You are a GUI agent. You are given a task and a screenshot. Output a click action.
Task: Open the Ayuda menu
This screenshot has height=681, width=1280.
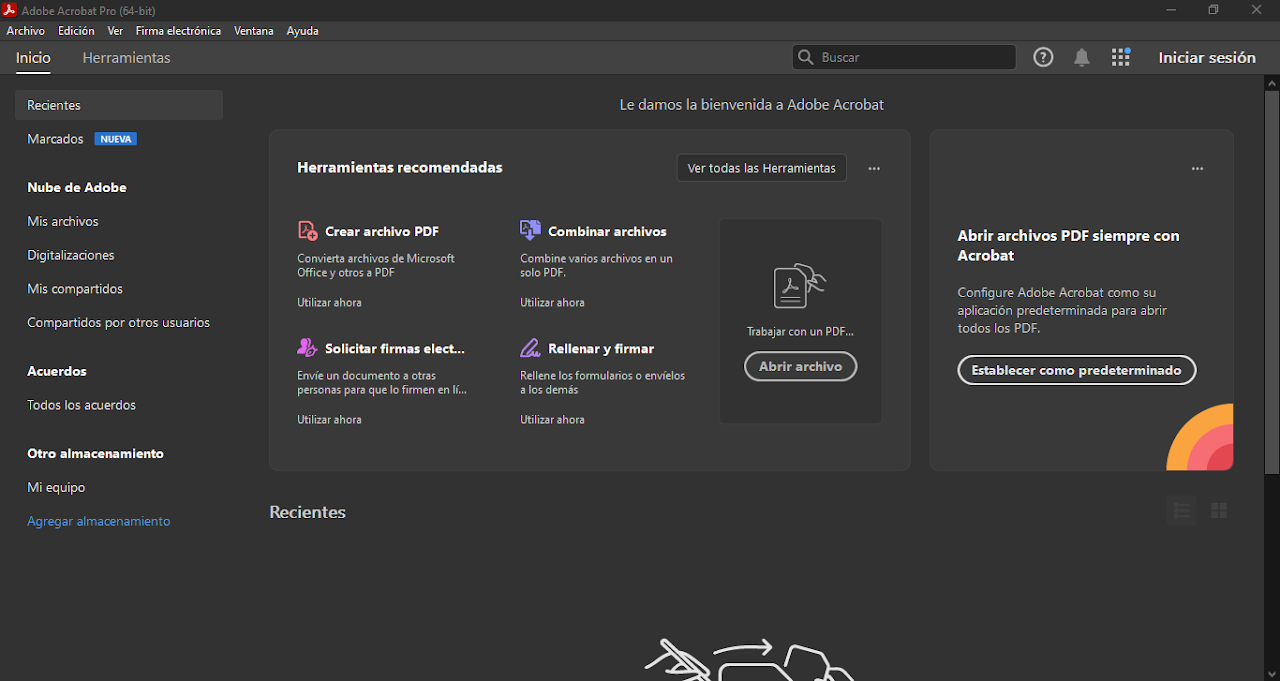click(x=302, y=31)
